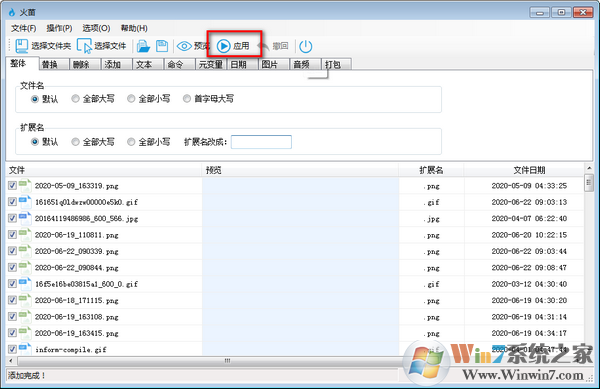Click the horizontal scrollbar thumb
600x389 pixels.
227,361
